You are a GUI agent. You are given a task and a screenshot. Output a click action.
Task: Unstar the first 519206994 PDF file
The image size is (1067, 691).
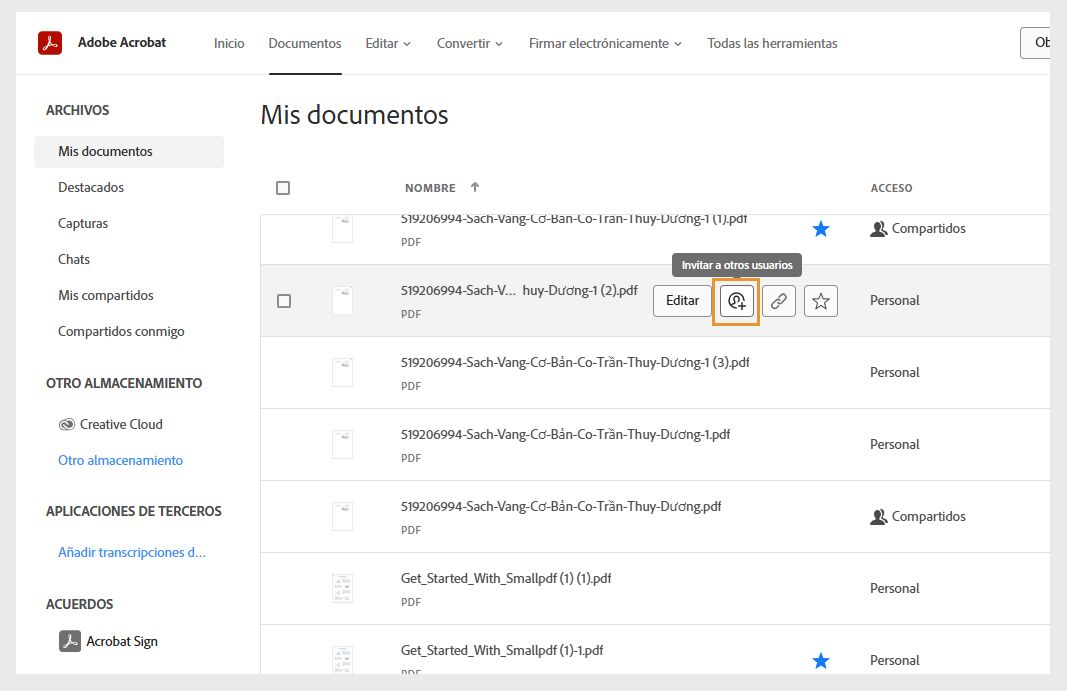point(821,228)
